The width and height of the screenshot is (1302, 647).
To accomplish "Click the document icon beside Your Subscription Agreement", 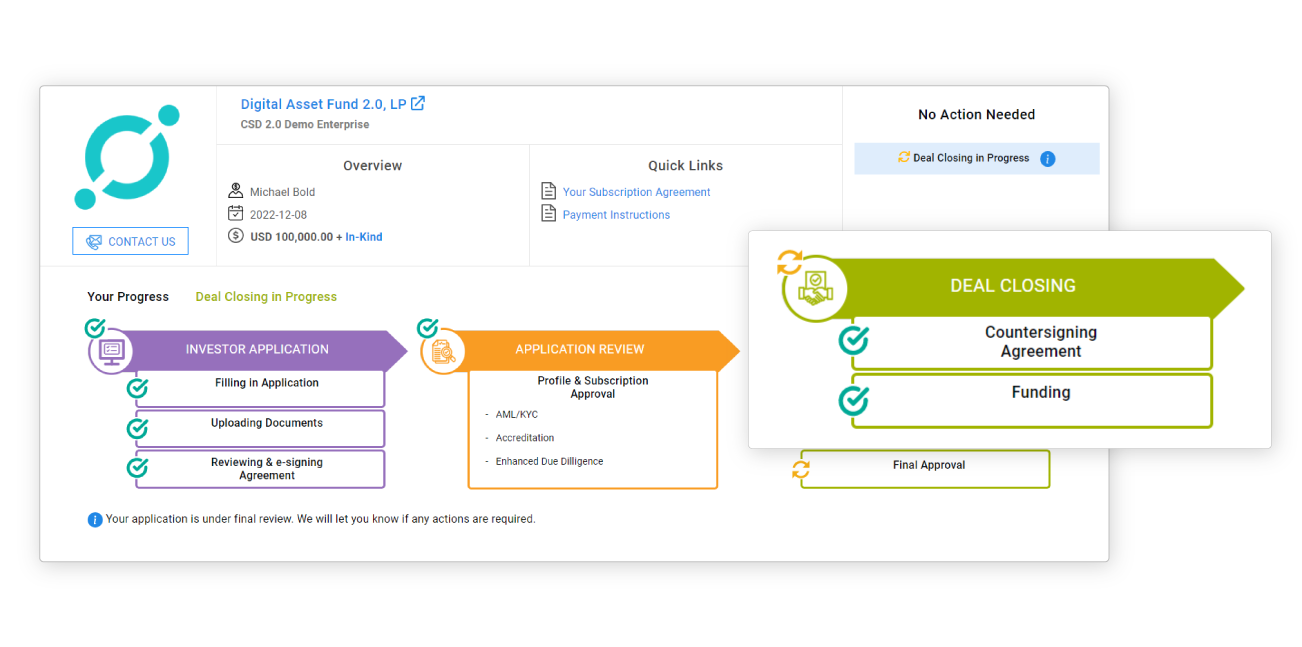I will pos(548,191).
